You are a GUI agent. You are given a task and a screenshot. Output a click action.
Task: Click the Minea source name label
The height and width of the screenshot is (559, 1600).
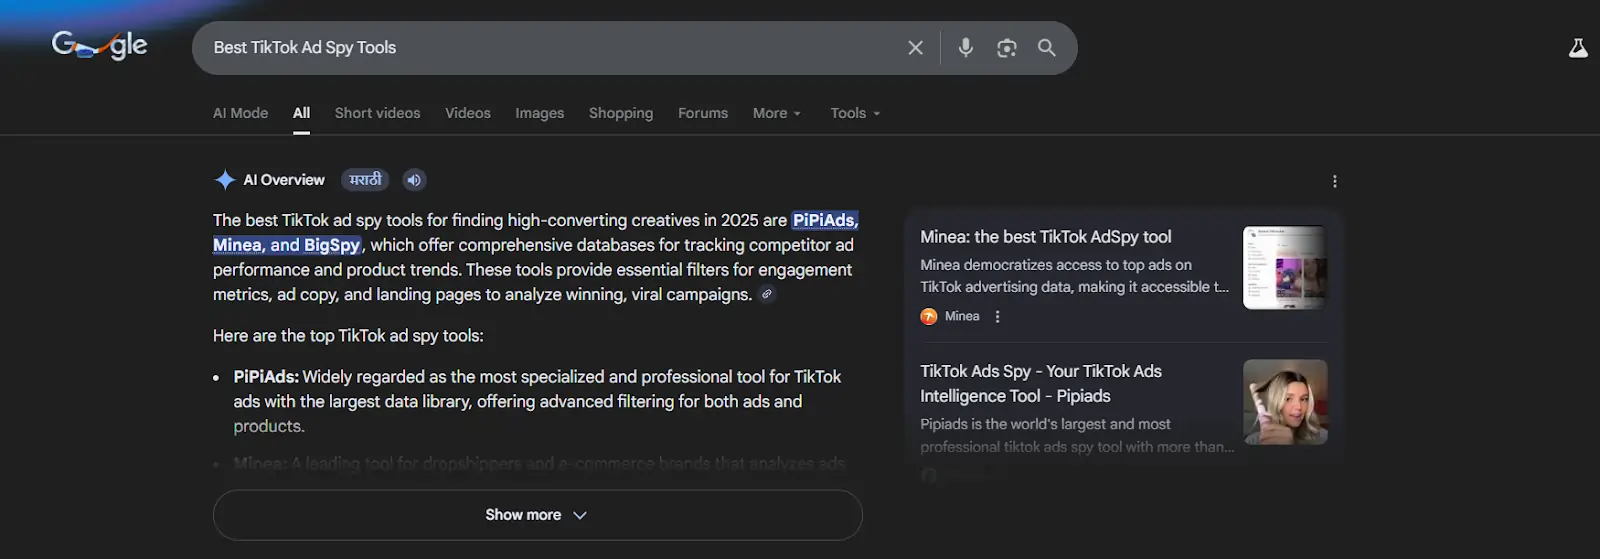tap(962, 316)
